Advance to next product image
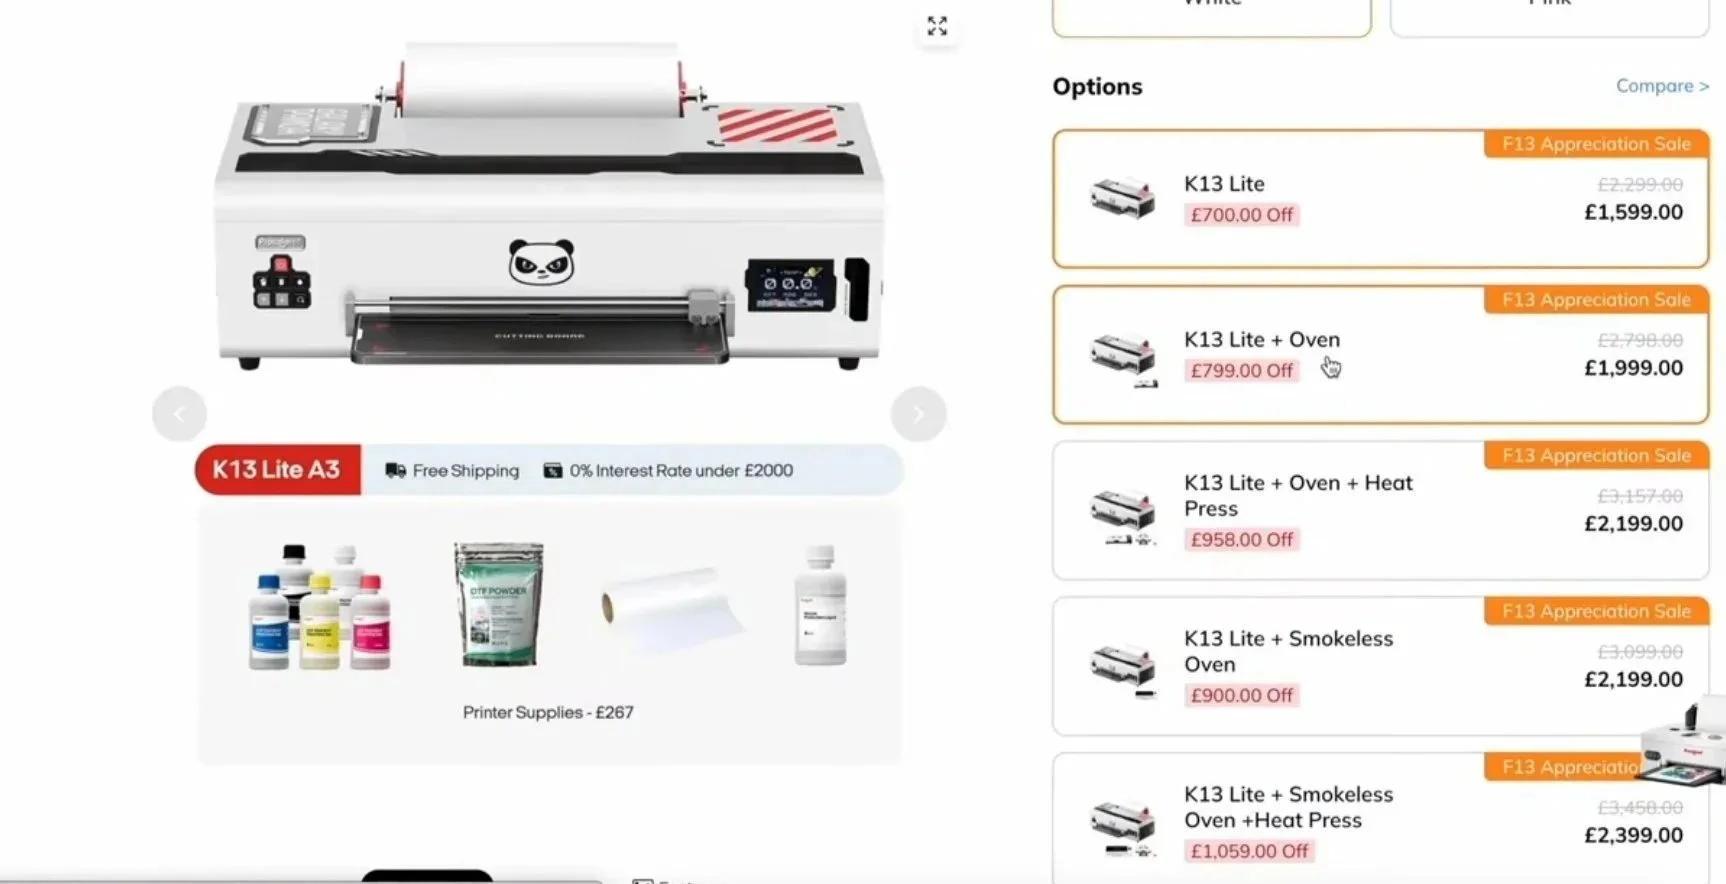1726x884 pixels. (918, 413)
